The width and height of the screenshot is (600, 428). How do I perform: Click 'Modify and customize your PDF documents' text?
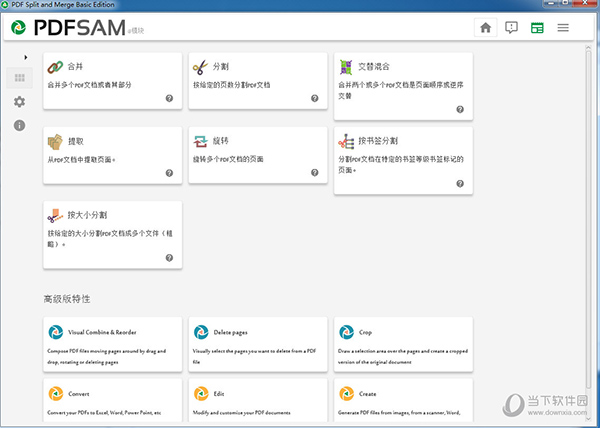[x=241, y=413]
